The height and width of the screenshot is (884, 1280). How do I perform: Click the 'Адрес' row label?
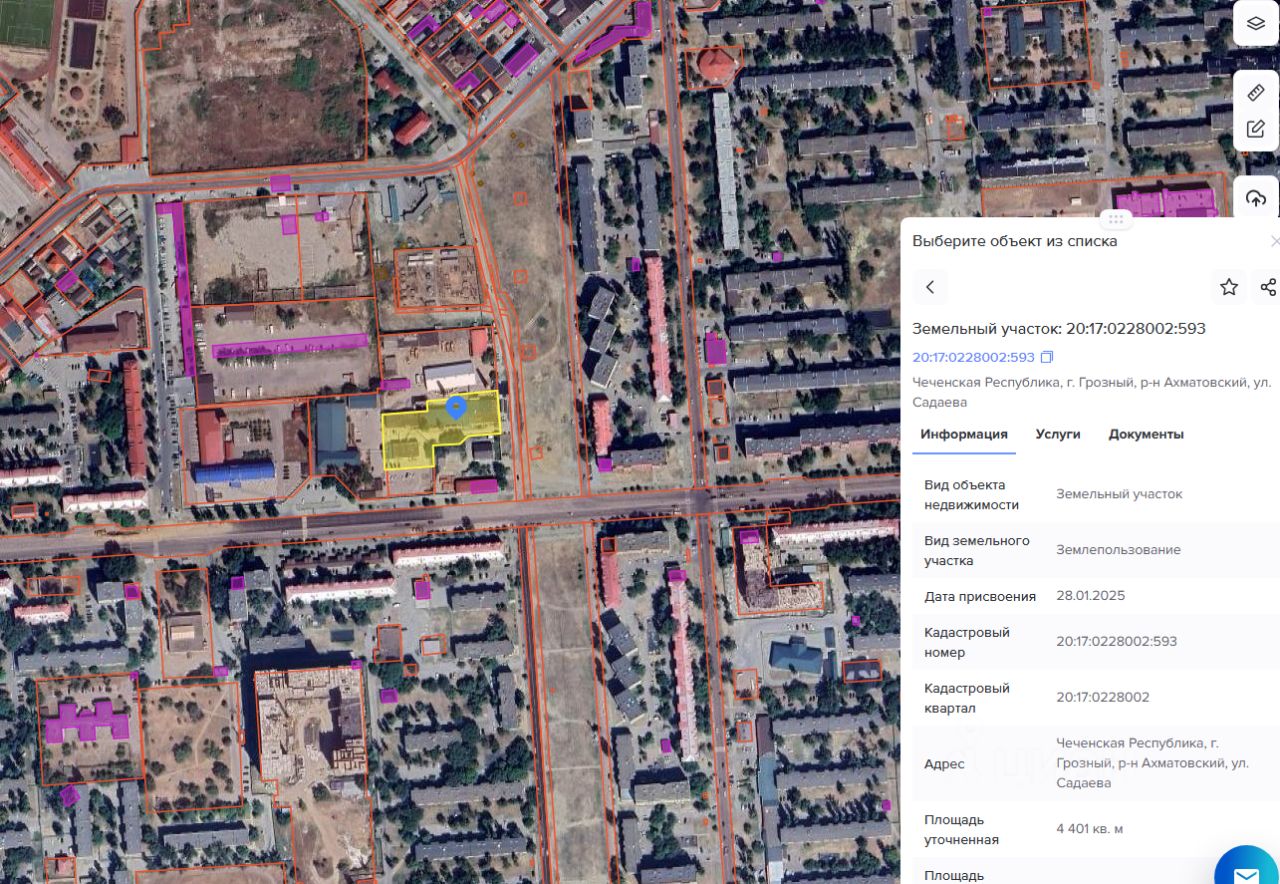(x=945, y=763)
